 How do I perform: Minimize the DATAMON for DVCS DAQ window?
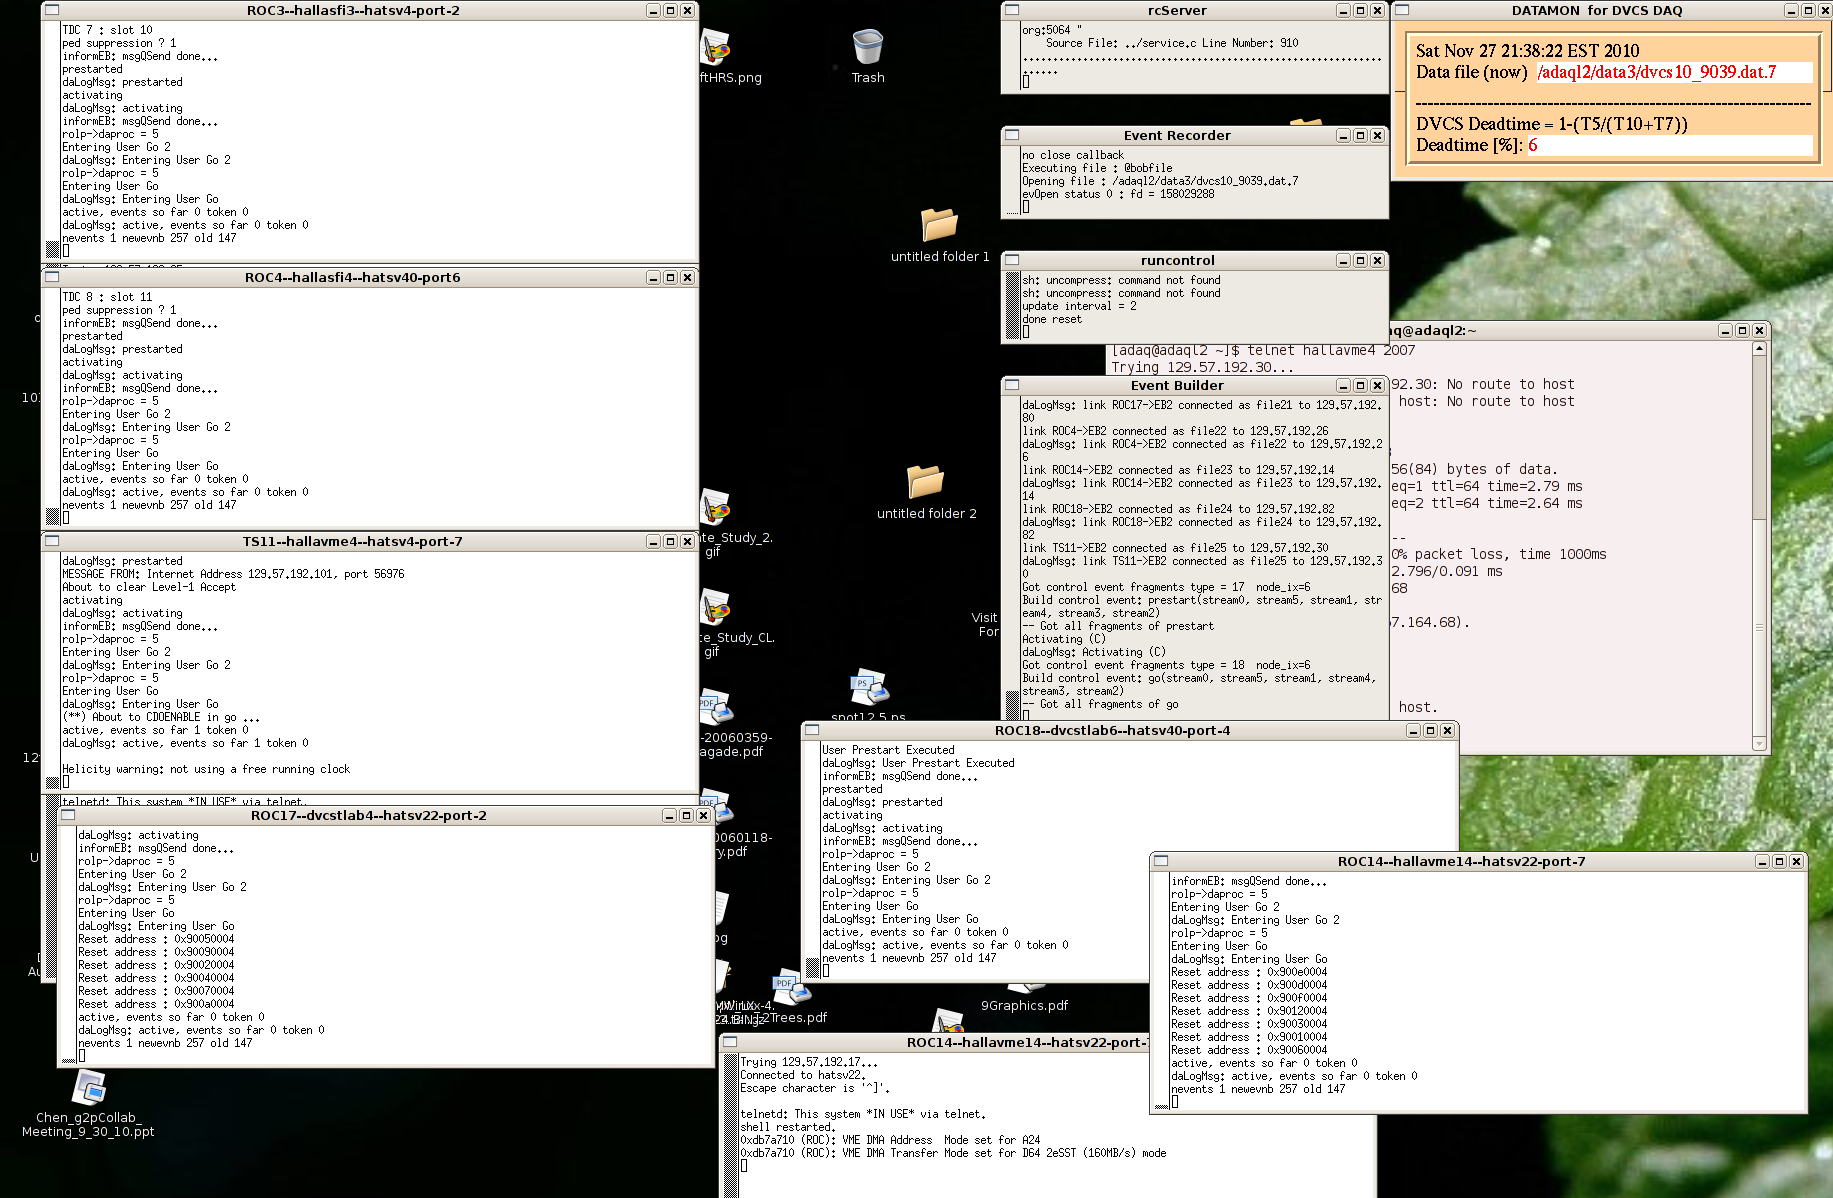tap(1791, 10)
